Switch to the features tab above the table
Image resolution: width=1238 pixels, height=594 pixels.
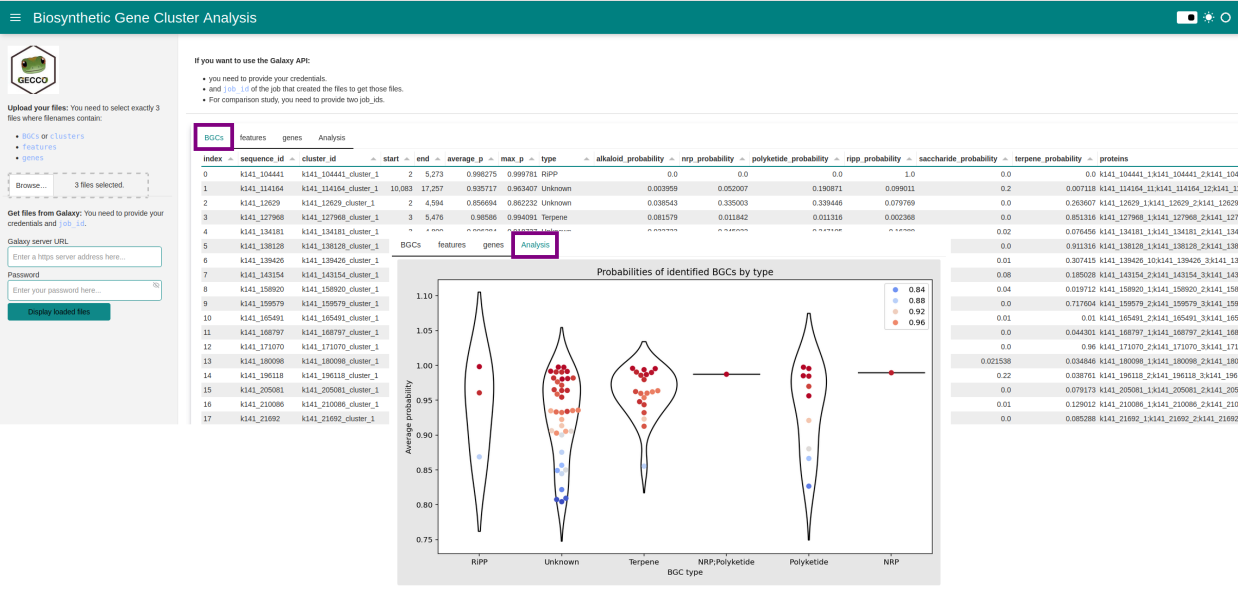coord(253,138)
